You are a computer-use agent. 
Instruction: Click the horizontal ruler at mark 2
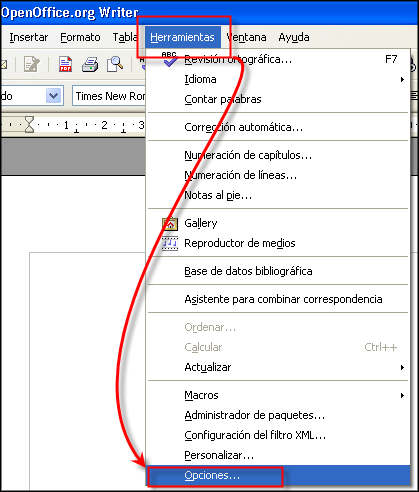[x=104, y=125]
